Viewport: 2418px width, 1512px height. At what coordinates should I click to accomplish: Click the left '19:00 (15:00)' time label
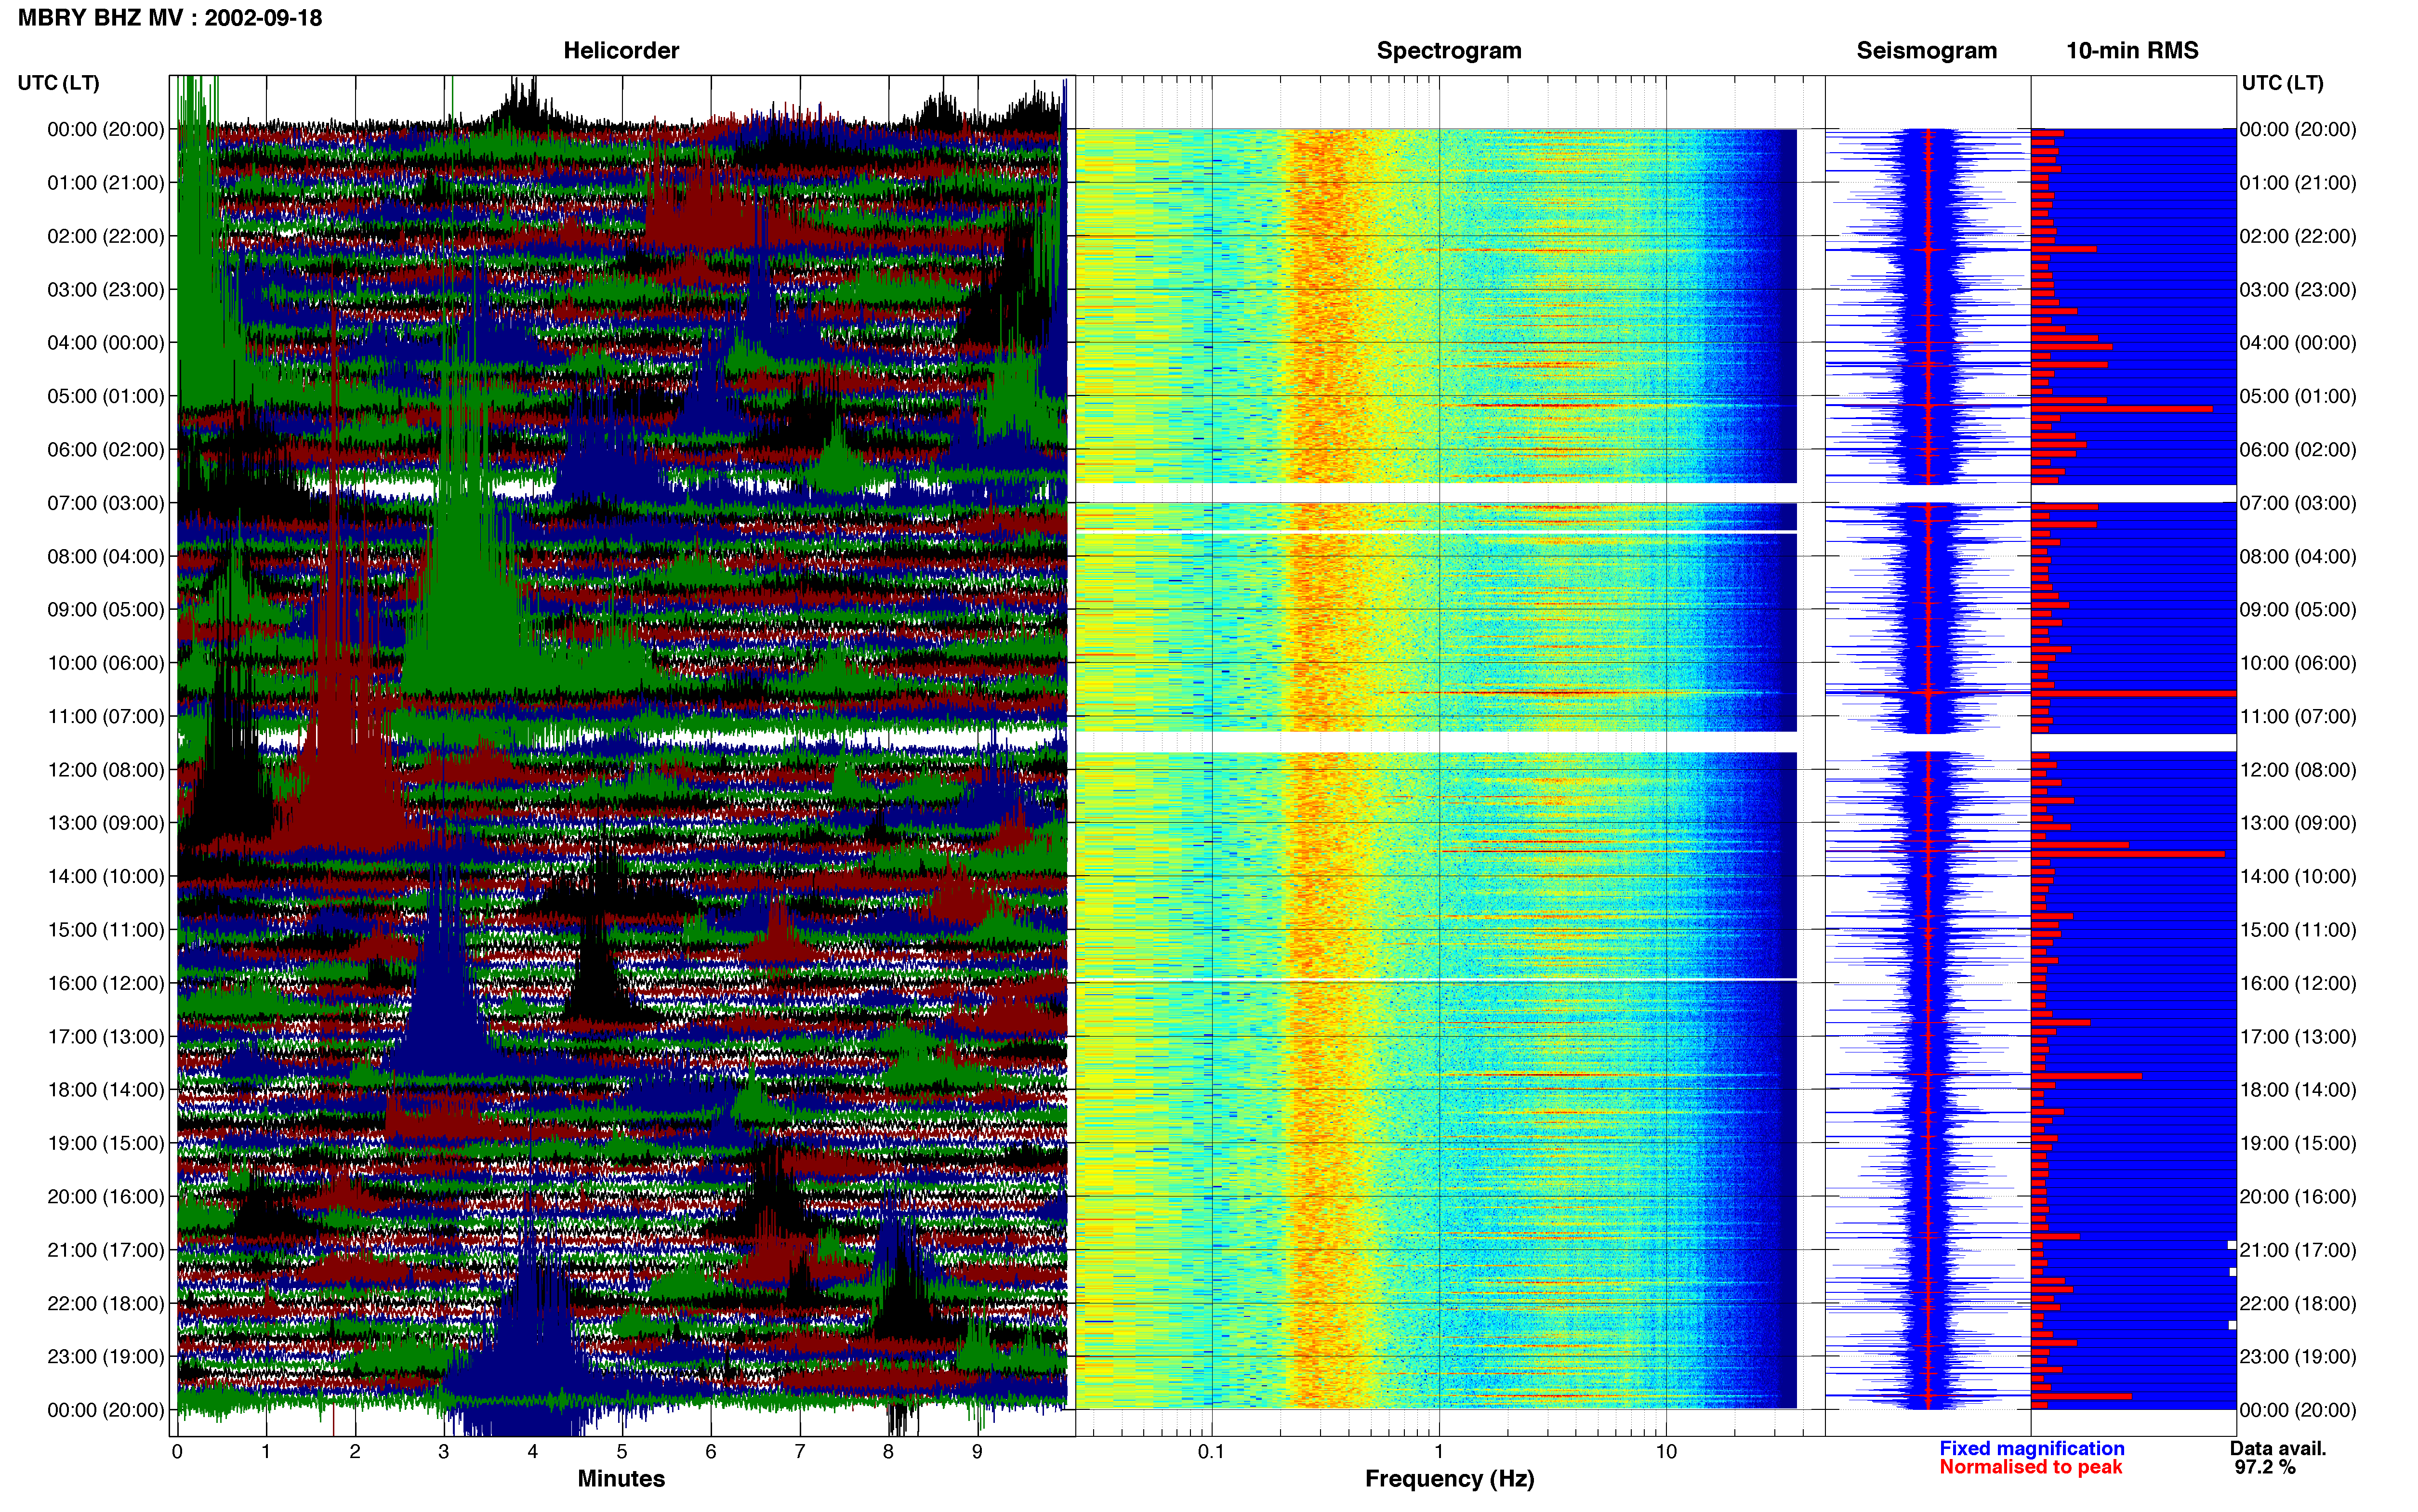[106, 1143]
